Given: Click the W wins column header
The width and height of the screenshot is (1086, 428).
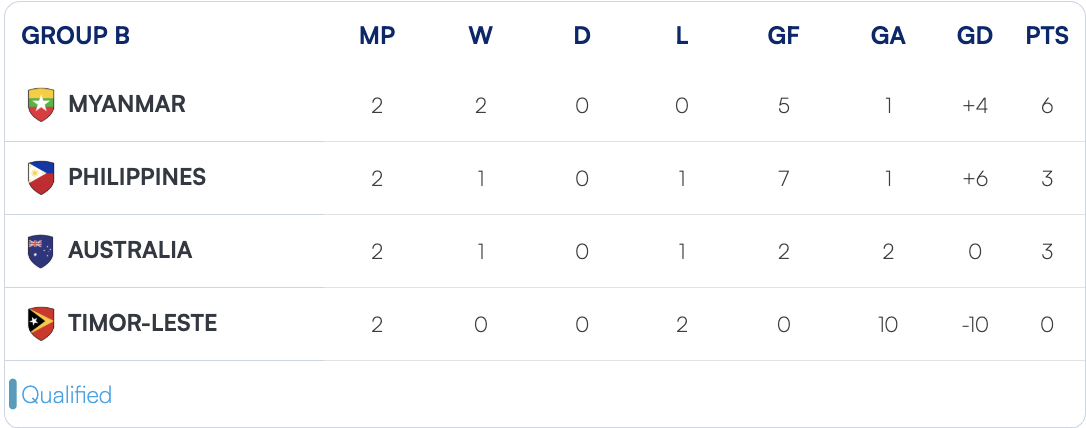Looking at the screenshot, I should [480, 36].
